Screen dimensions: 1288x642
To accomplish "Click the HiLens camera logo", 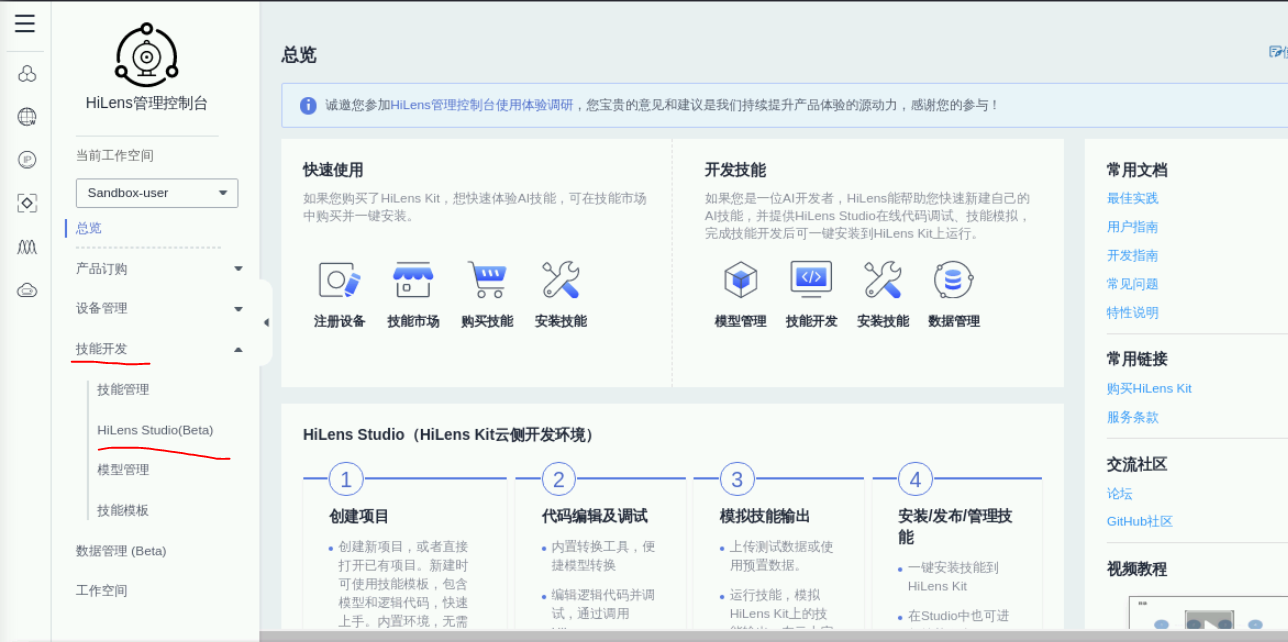I will click(x=147, y=54).
